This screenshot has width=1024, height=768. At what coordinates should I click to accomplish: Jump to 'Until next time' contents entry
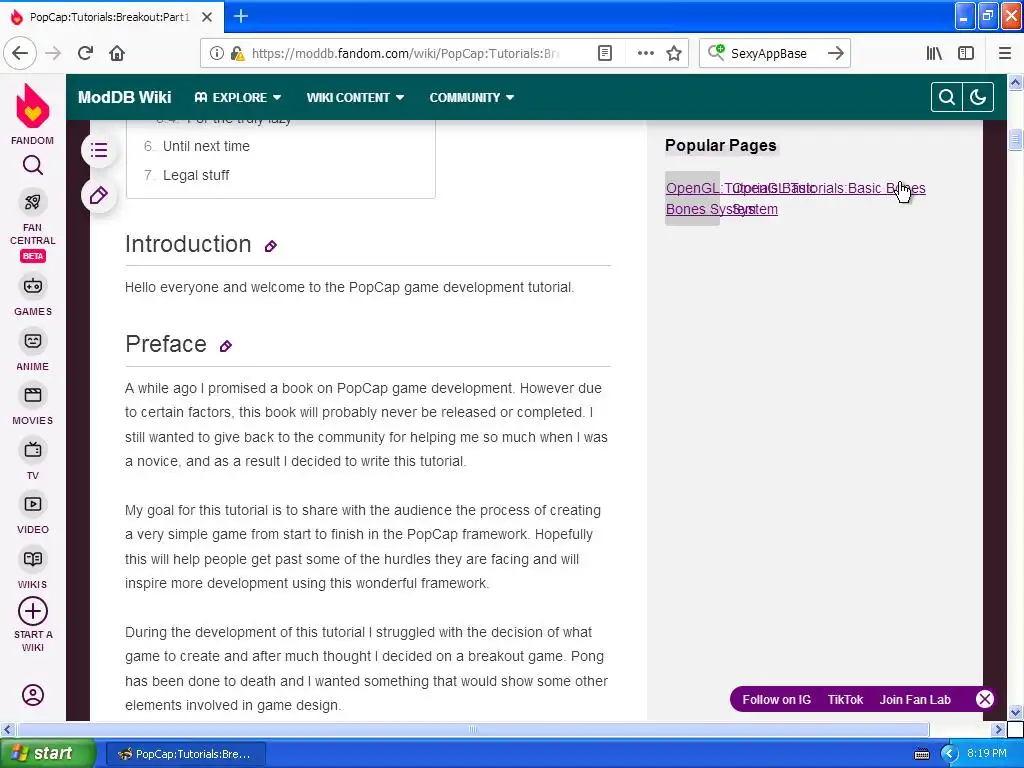pos(206,146)
